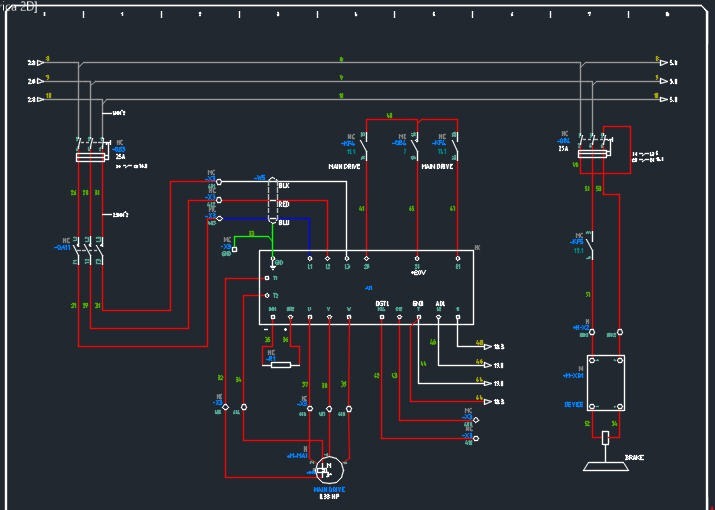The image size is (715, 510).
Task: Select the drive module outline box
Action: 366,287
